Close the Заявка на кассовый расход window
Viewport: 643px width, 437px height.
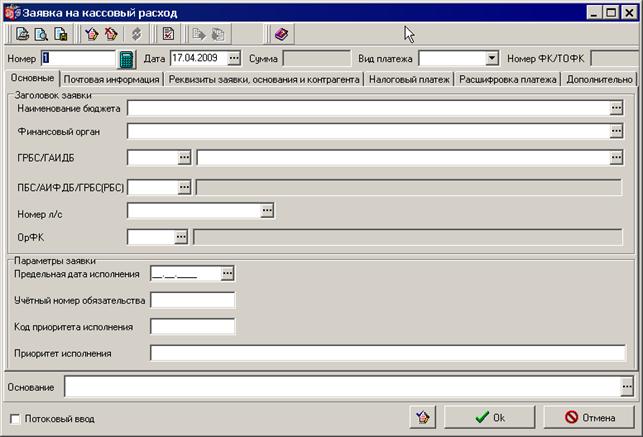(x=629, y=13)
